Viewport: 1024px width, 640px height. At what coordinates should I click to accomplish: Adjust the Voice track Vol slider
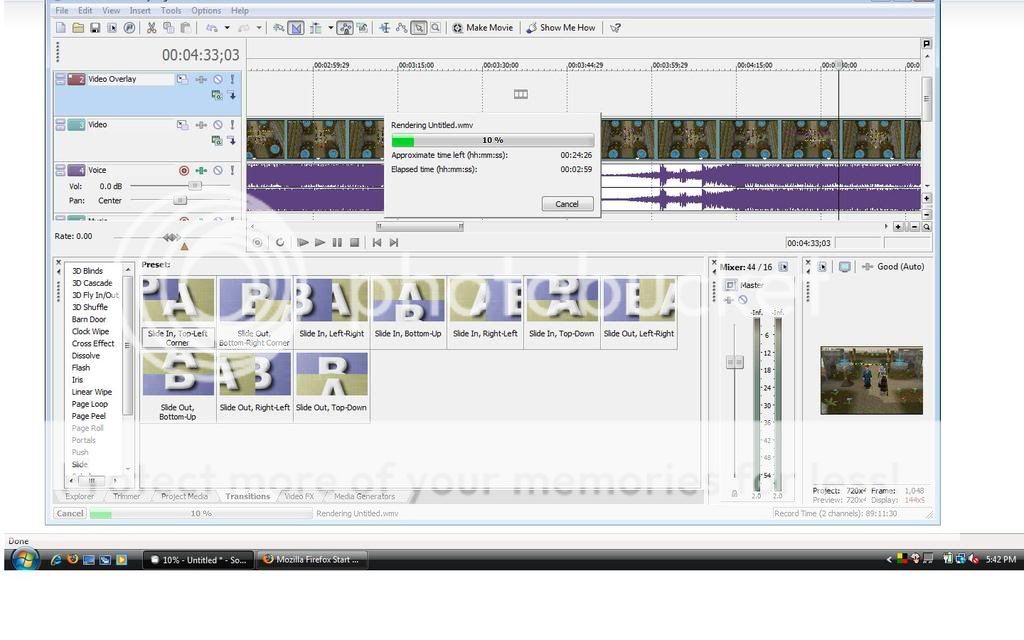(195, 186)
